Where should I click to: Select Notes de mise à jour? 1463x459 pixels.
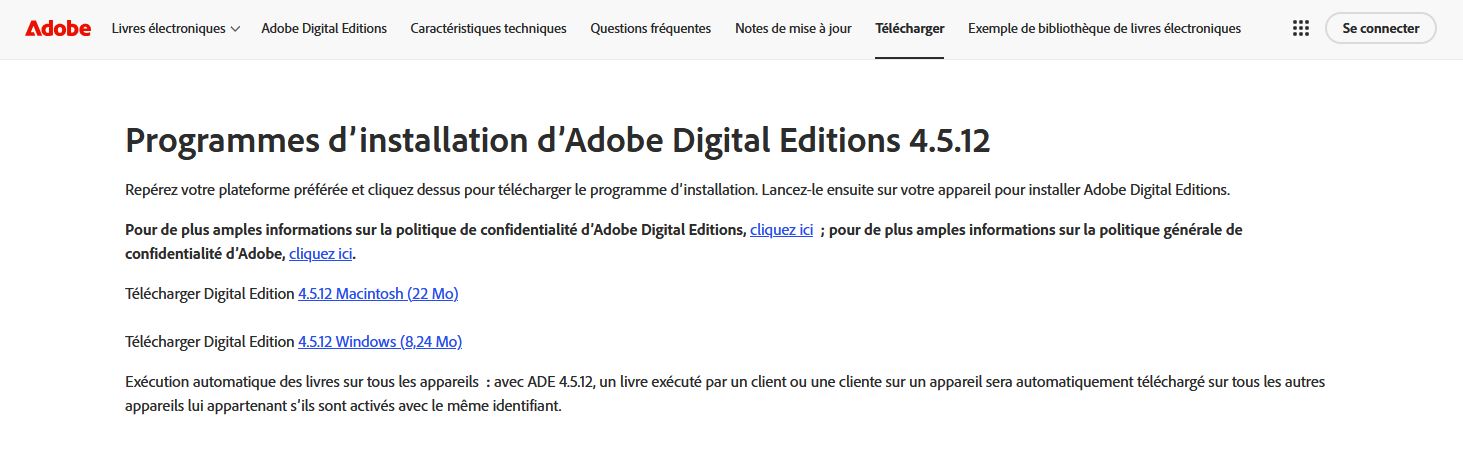[x=793, y=28]
